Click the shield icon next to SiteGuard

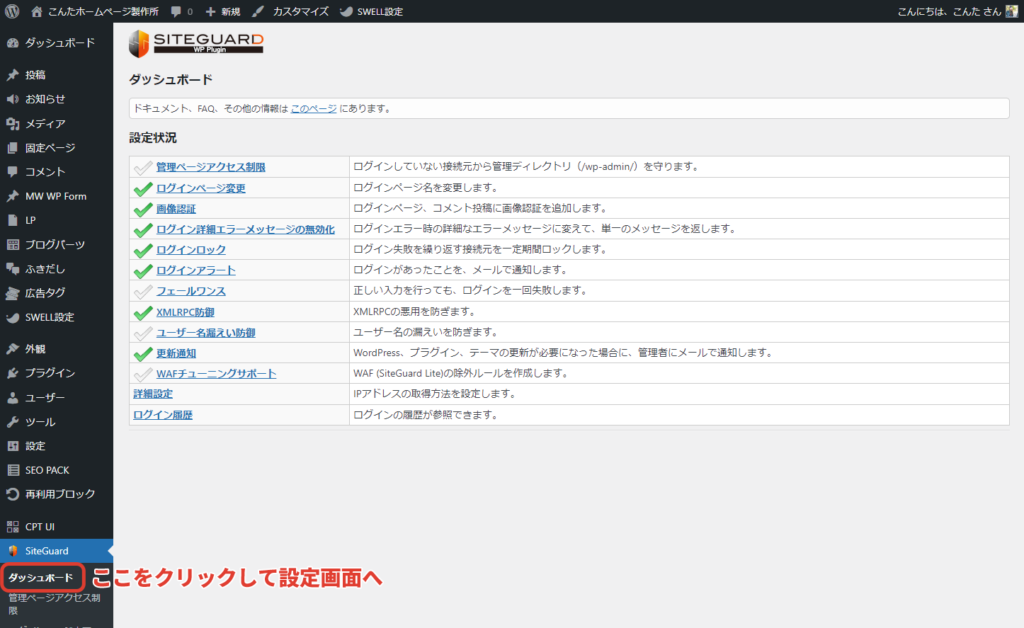pyautogui.click(x=12, y=551)
